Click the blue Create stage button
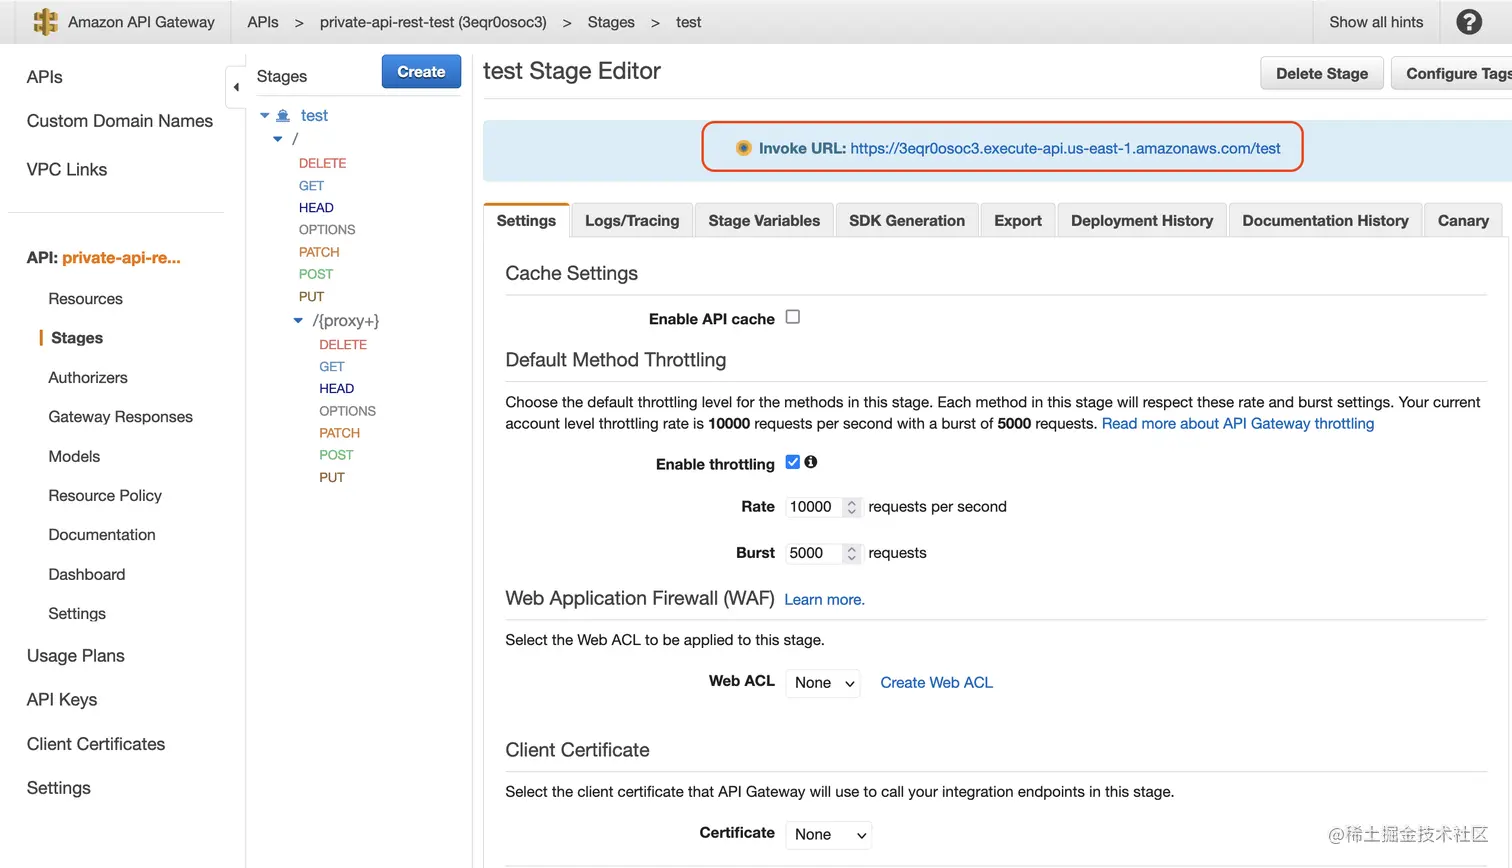 coord(421,72)
